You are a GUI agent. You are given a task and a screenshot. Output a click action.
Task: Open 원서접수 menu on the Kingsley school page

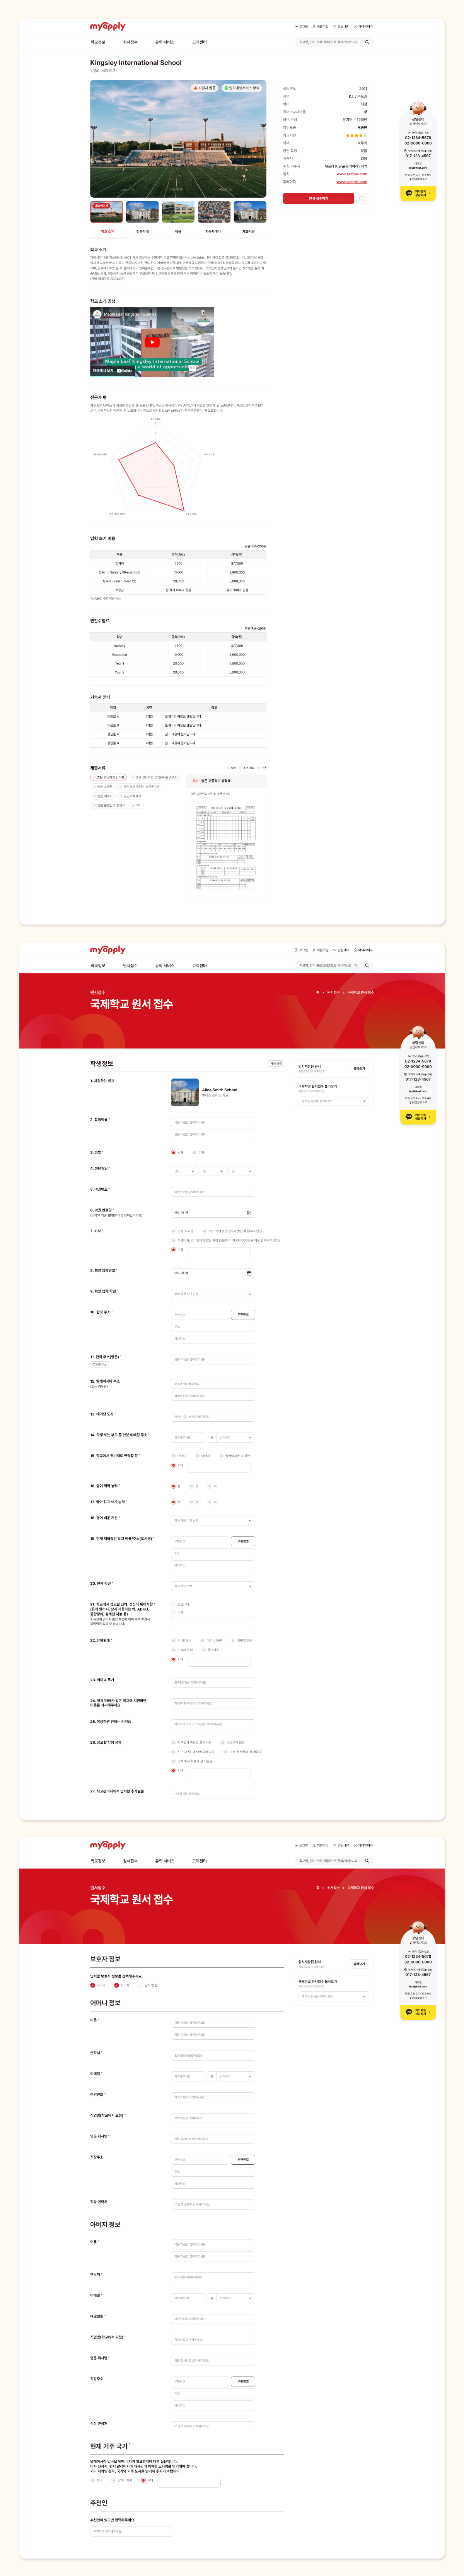130,42
